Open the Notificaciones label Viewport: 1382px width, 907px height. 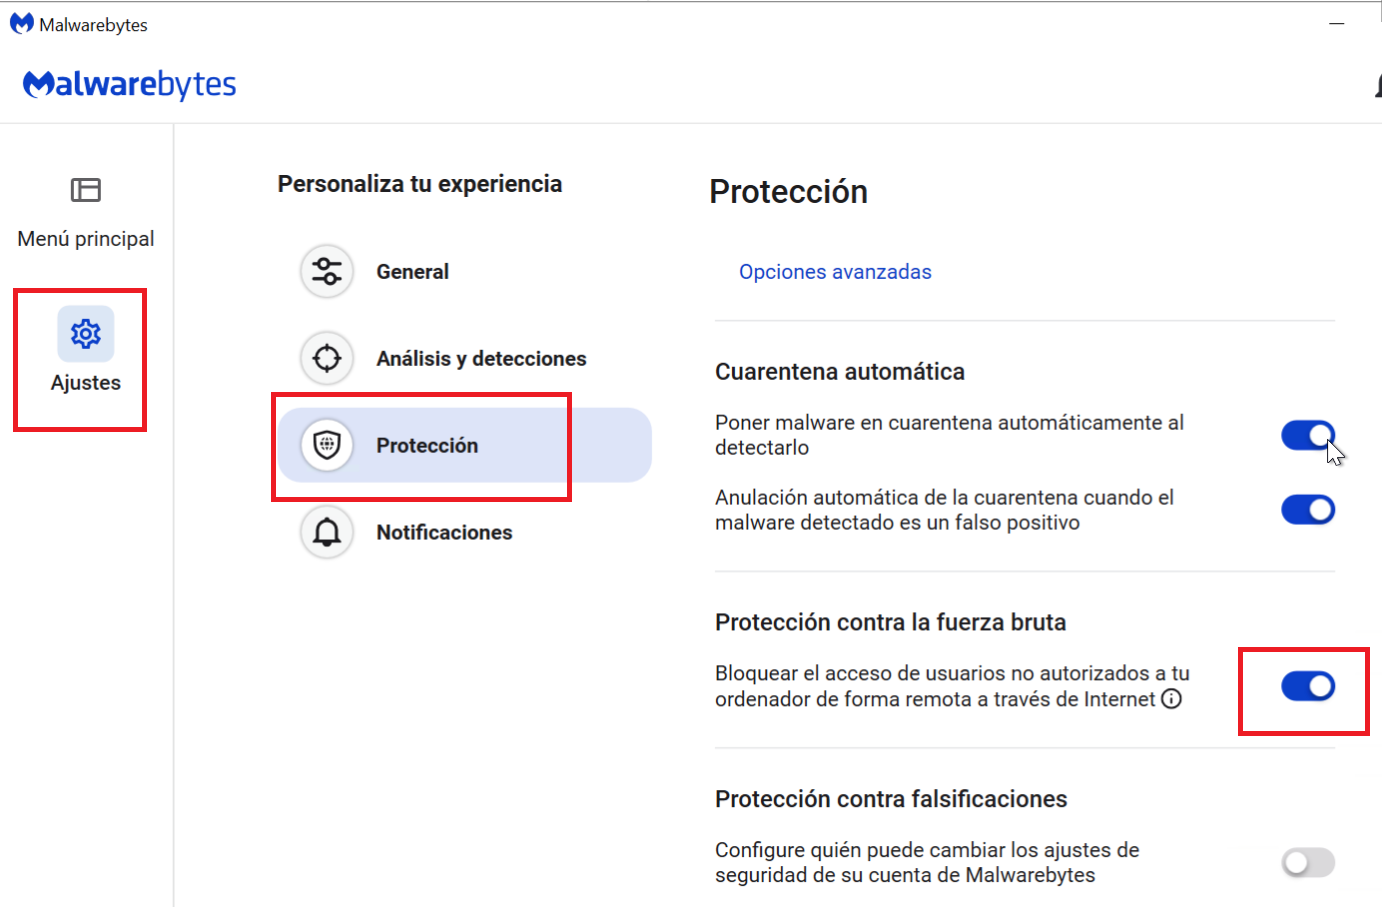point(444,533)
